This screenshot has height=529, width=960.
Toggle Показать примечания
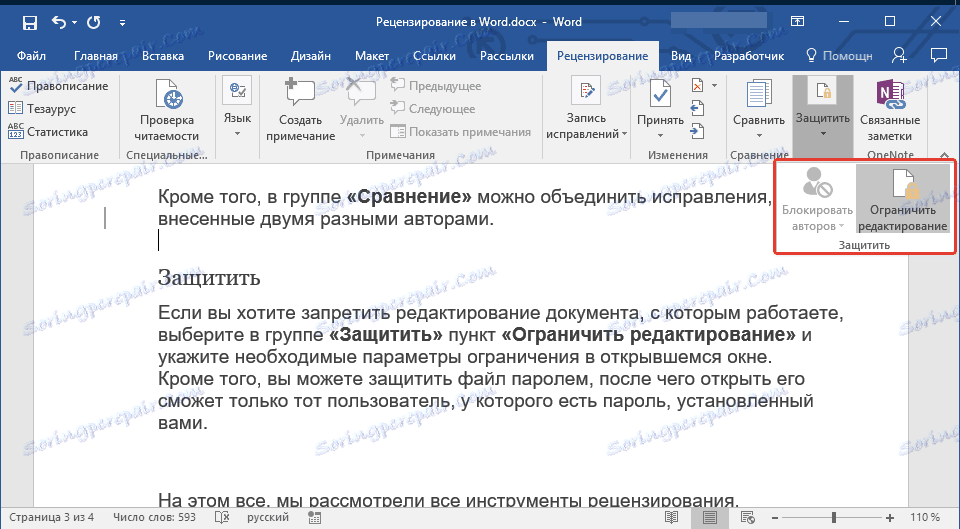460,132
